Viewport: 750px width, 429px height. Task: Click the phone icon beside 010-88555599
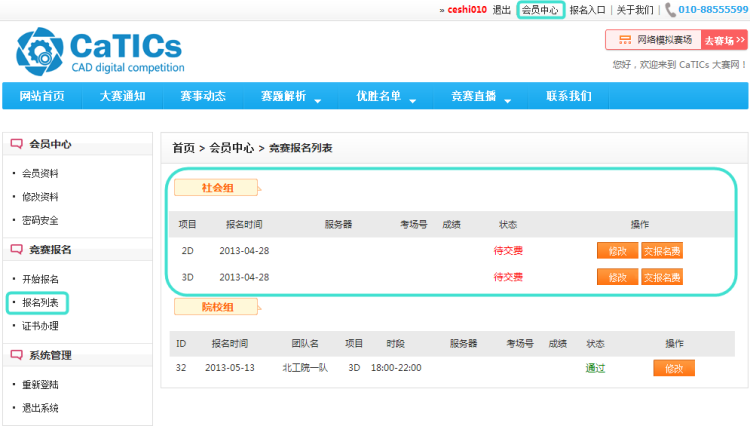pyautogui.click(x=670, y=10)
